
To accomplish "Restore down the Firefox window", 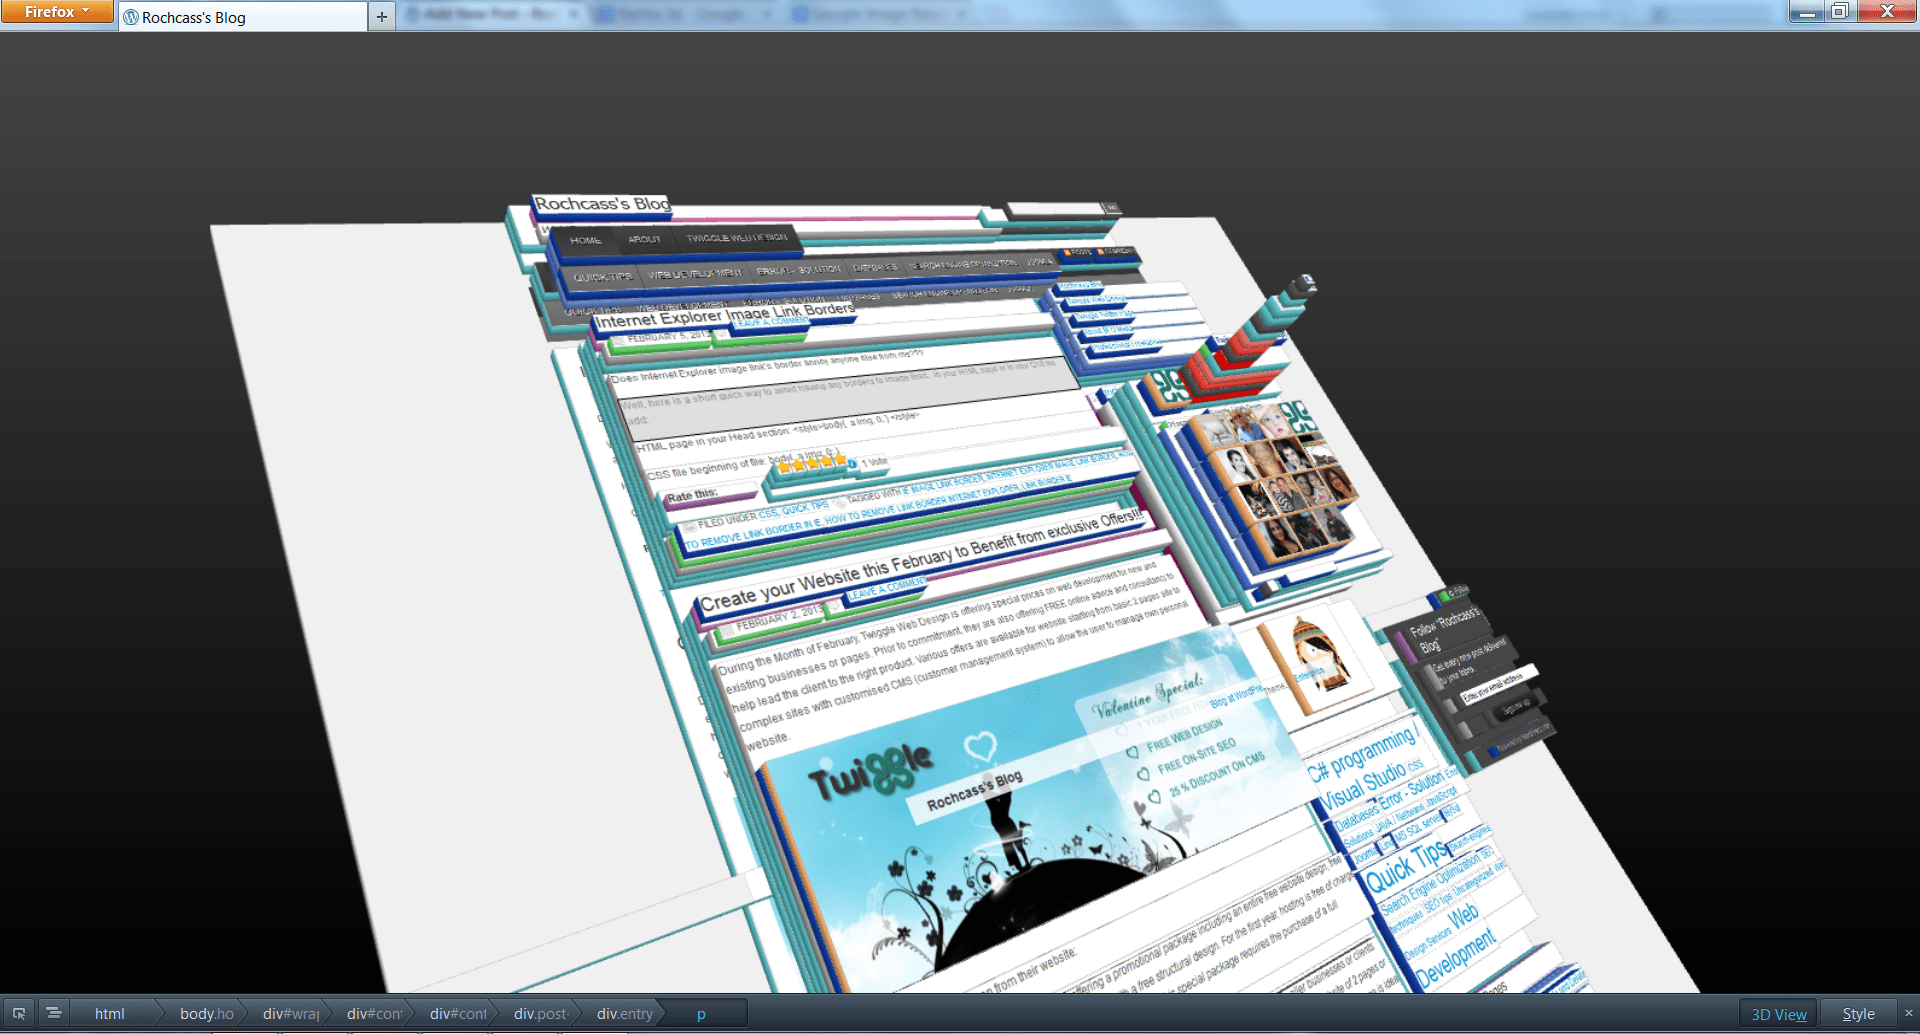I will tap(1840, 12).
